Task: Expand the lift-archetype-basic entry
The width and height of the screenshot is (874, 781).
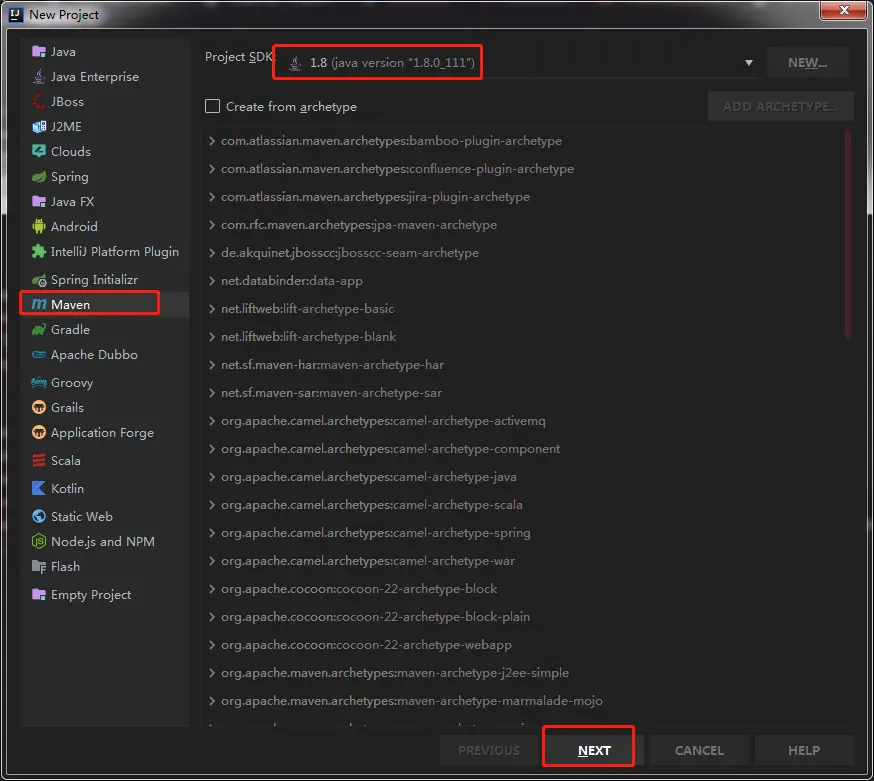Action: click(212, 309)
